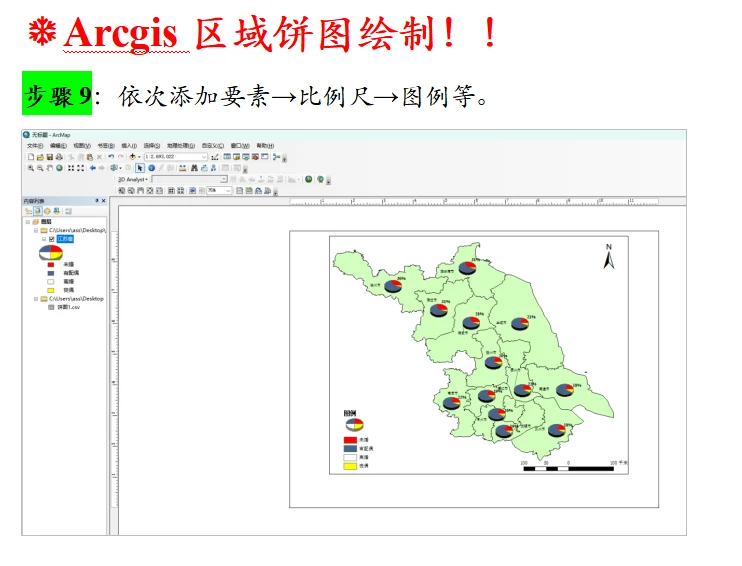Click the yellow 丧偶 color swatch
Image resolution: width=742 pixels, height=566 pixels.
[x=51, y=290]
